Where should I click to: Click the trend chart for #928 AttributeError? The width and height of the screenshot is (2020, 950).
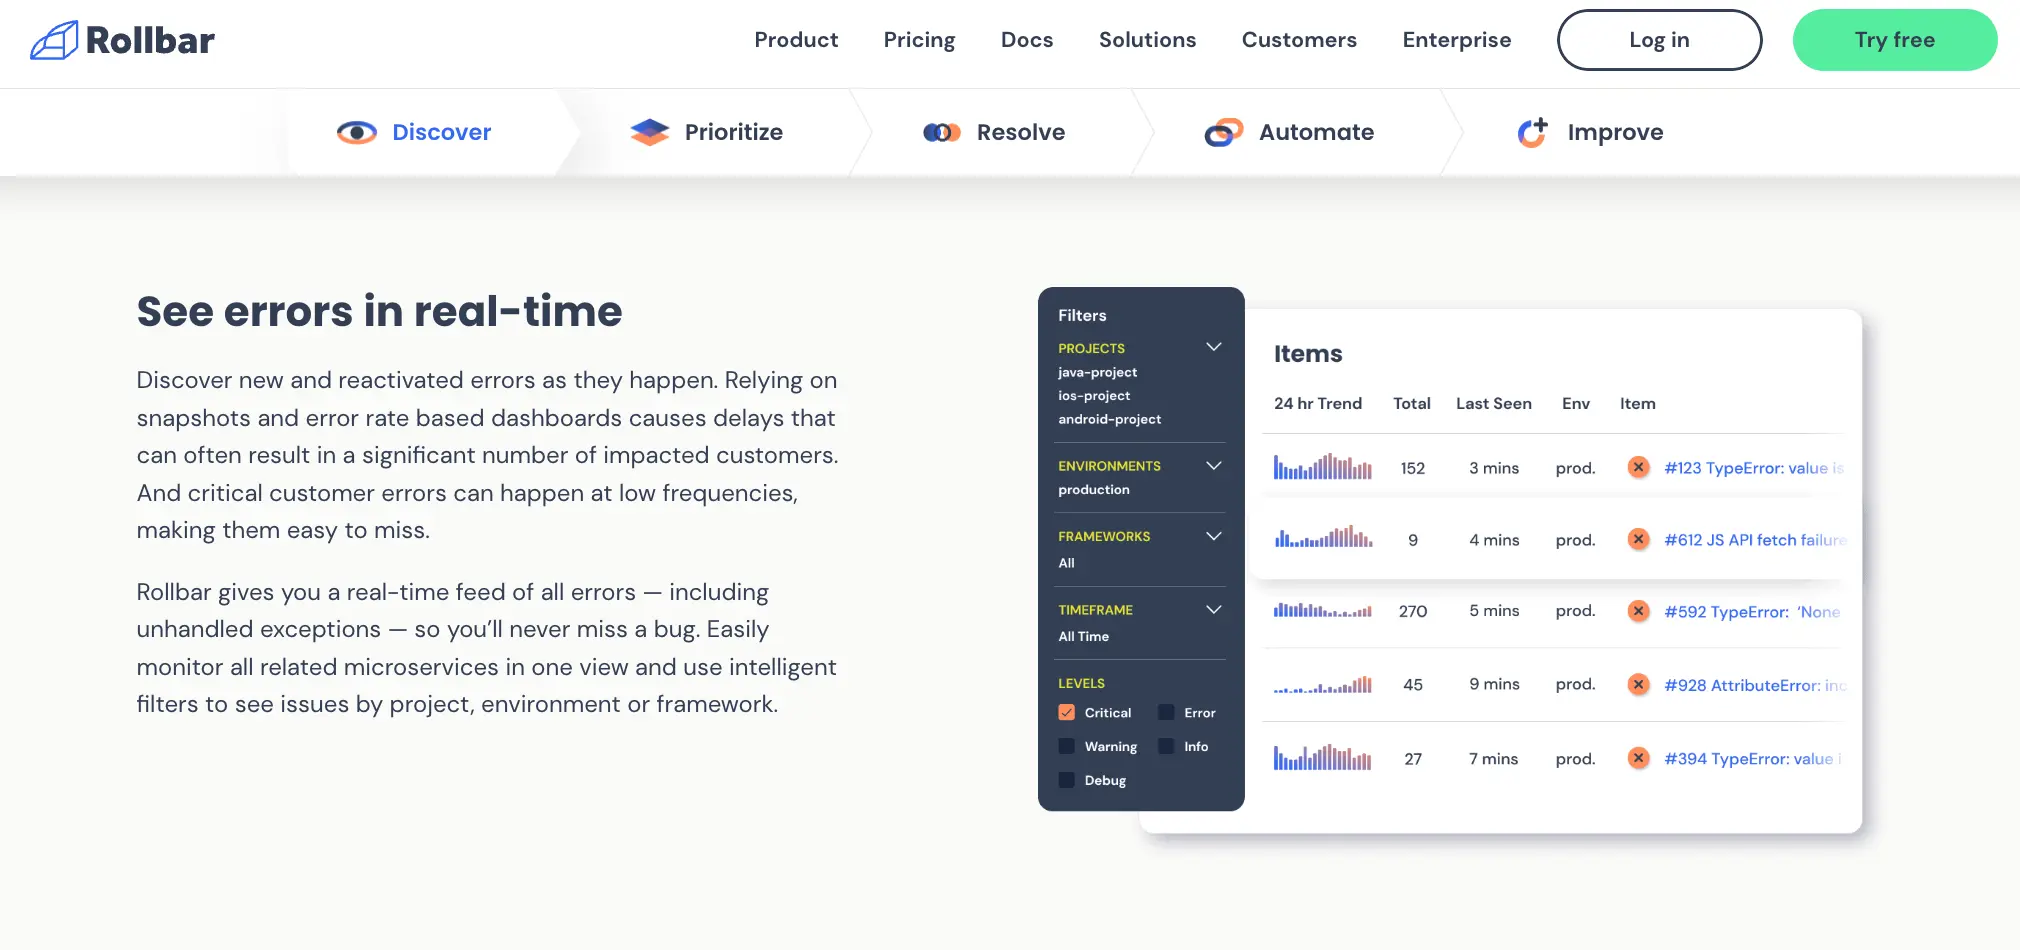[x=1322, y=685]
